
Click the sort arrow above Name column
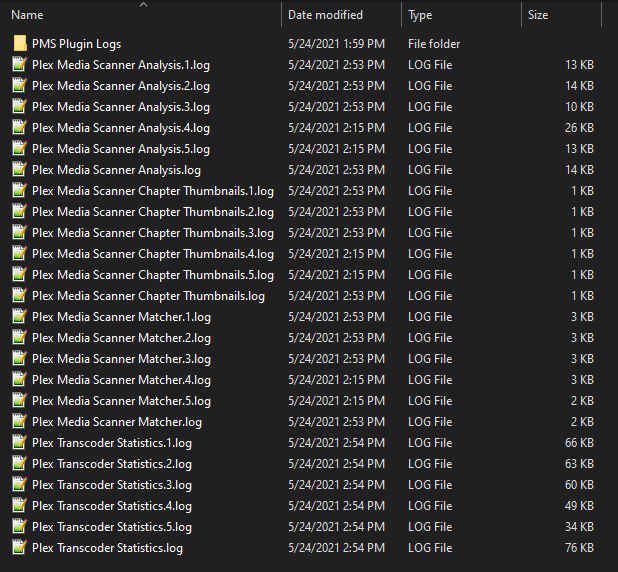pyautogui.click(x=143, y=4)
